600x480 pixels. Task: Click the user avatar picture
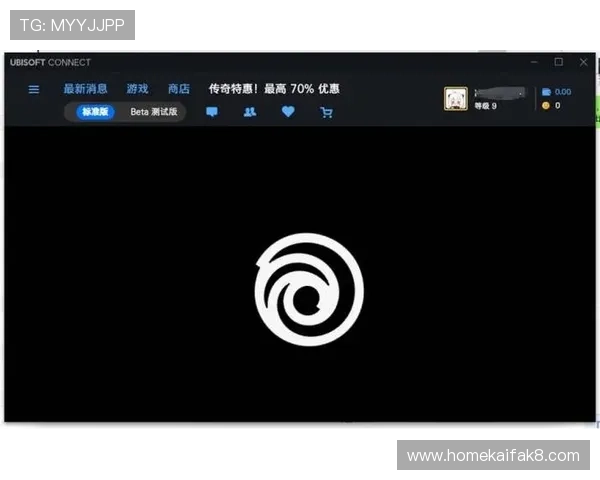455,99
